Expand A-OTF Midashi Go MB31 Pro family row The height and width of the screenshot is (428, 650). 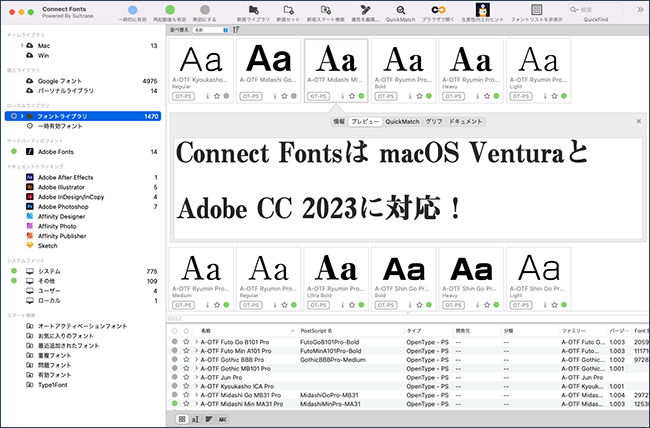tap(196, 395)
